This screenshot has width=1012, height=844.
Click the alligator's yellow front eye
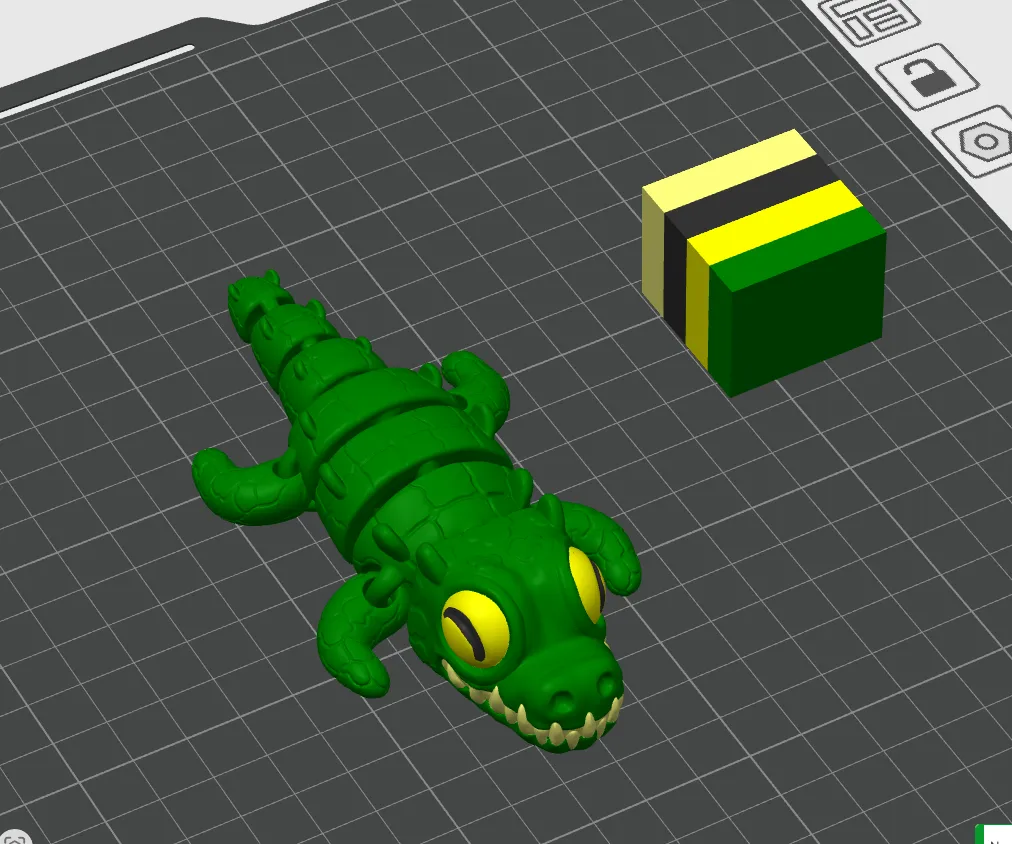(x=475, y=628)
